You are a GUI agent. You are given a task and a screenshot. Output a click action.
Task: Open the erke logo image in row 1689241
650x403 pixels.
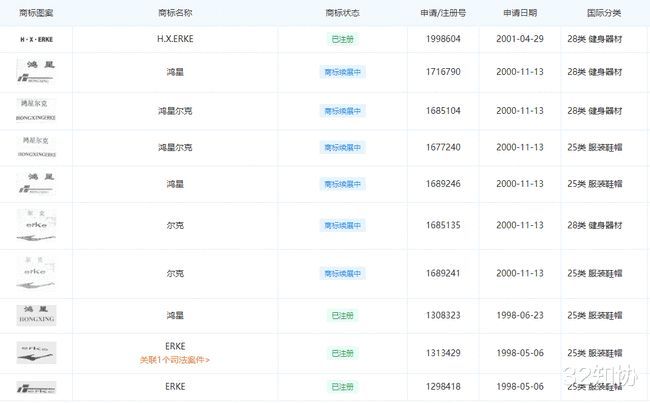point(36,273)
